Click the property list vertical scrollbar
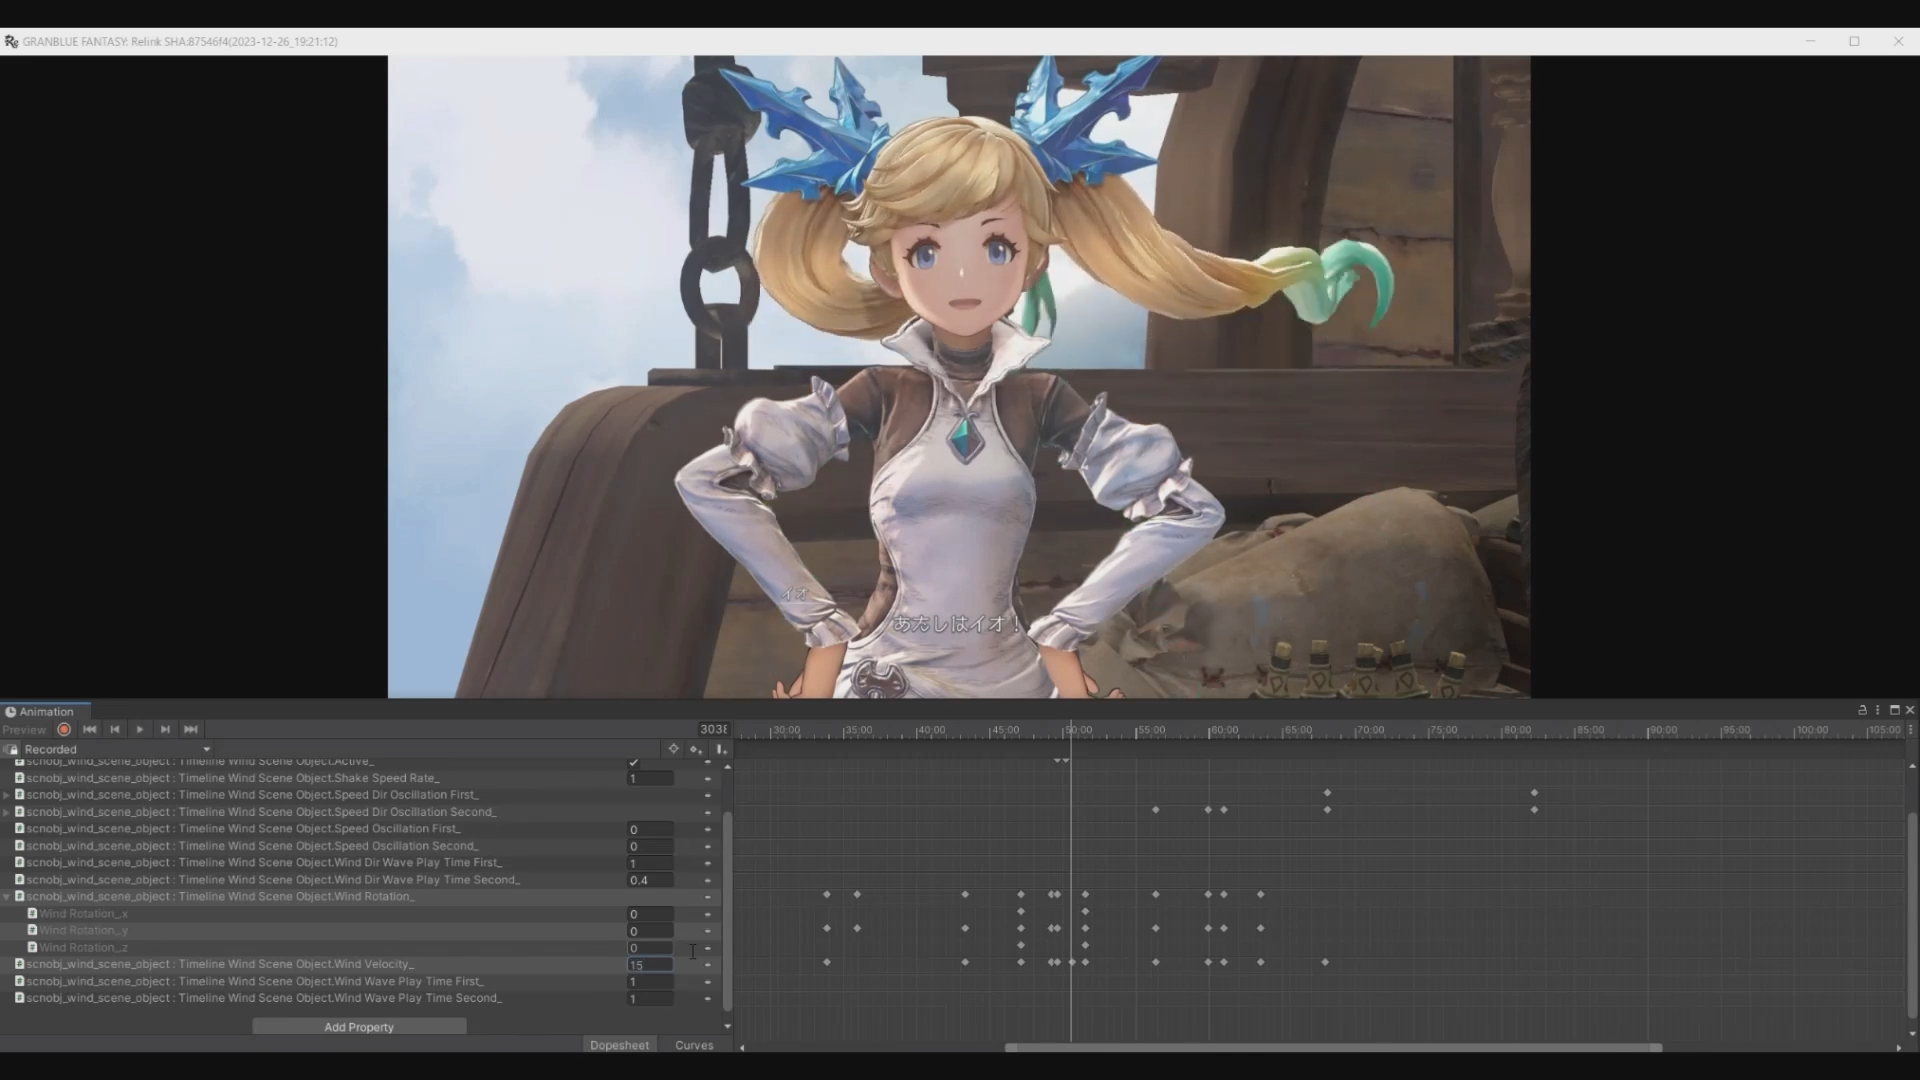The width and height of the screenshot is (1920, 1080). [727, 910]
